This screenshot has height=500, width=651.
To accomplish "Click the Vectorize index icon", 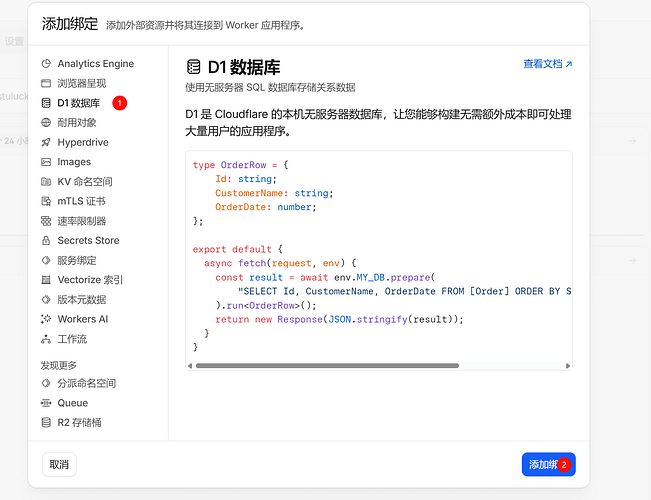I will tap(46, 280).
